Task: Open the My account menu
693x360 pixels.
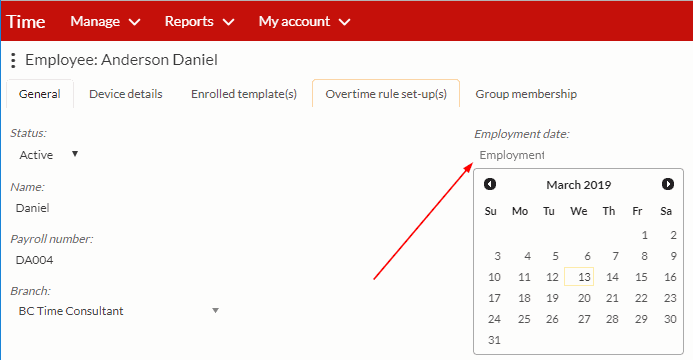Action: 305,21
